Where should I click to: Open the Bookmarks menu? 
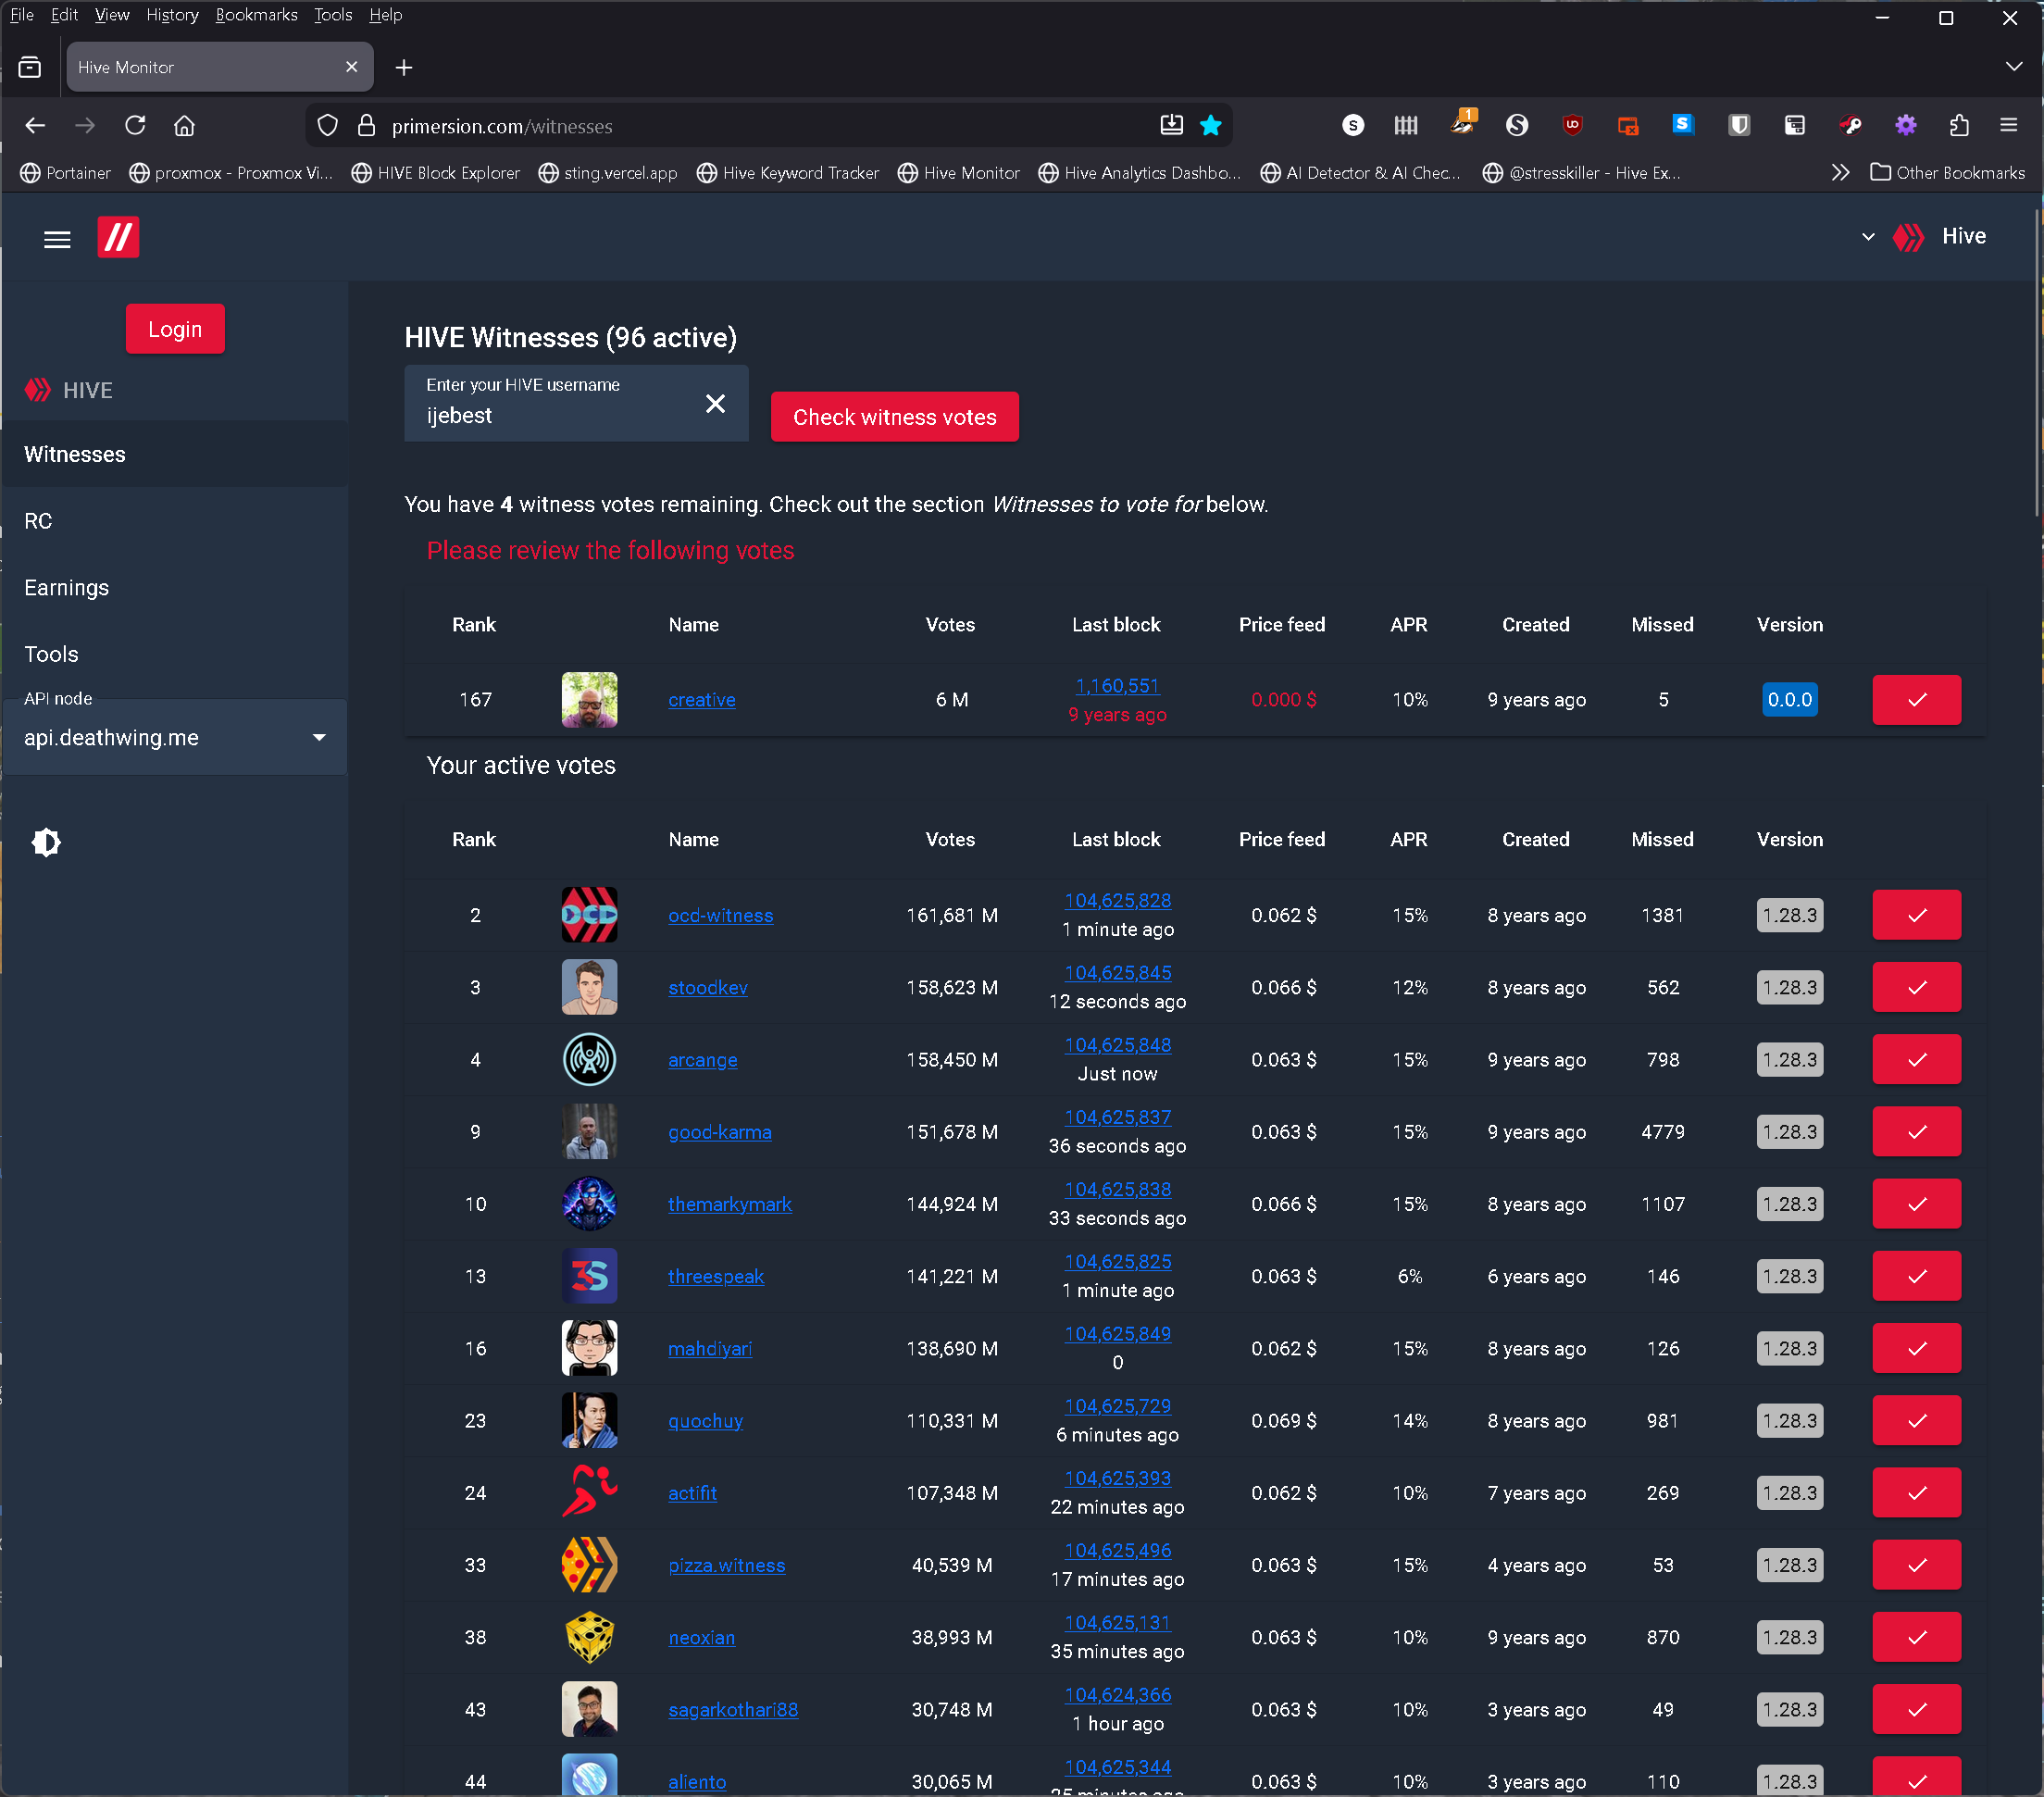[256, 14]
